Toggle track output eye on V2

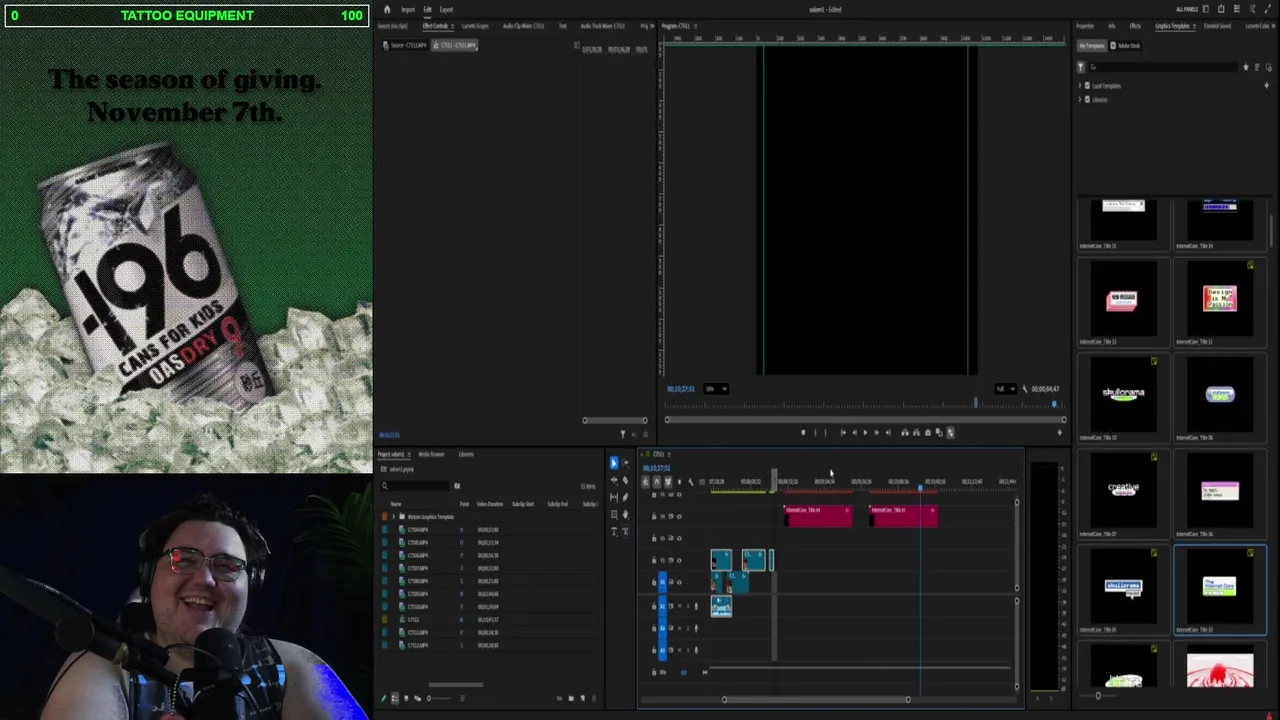point(679,560)
